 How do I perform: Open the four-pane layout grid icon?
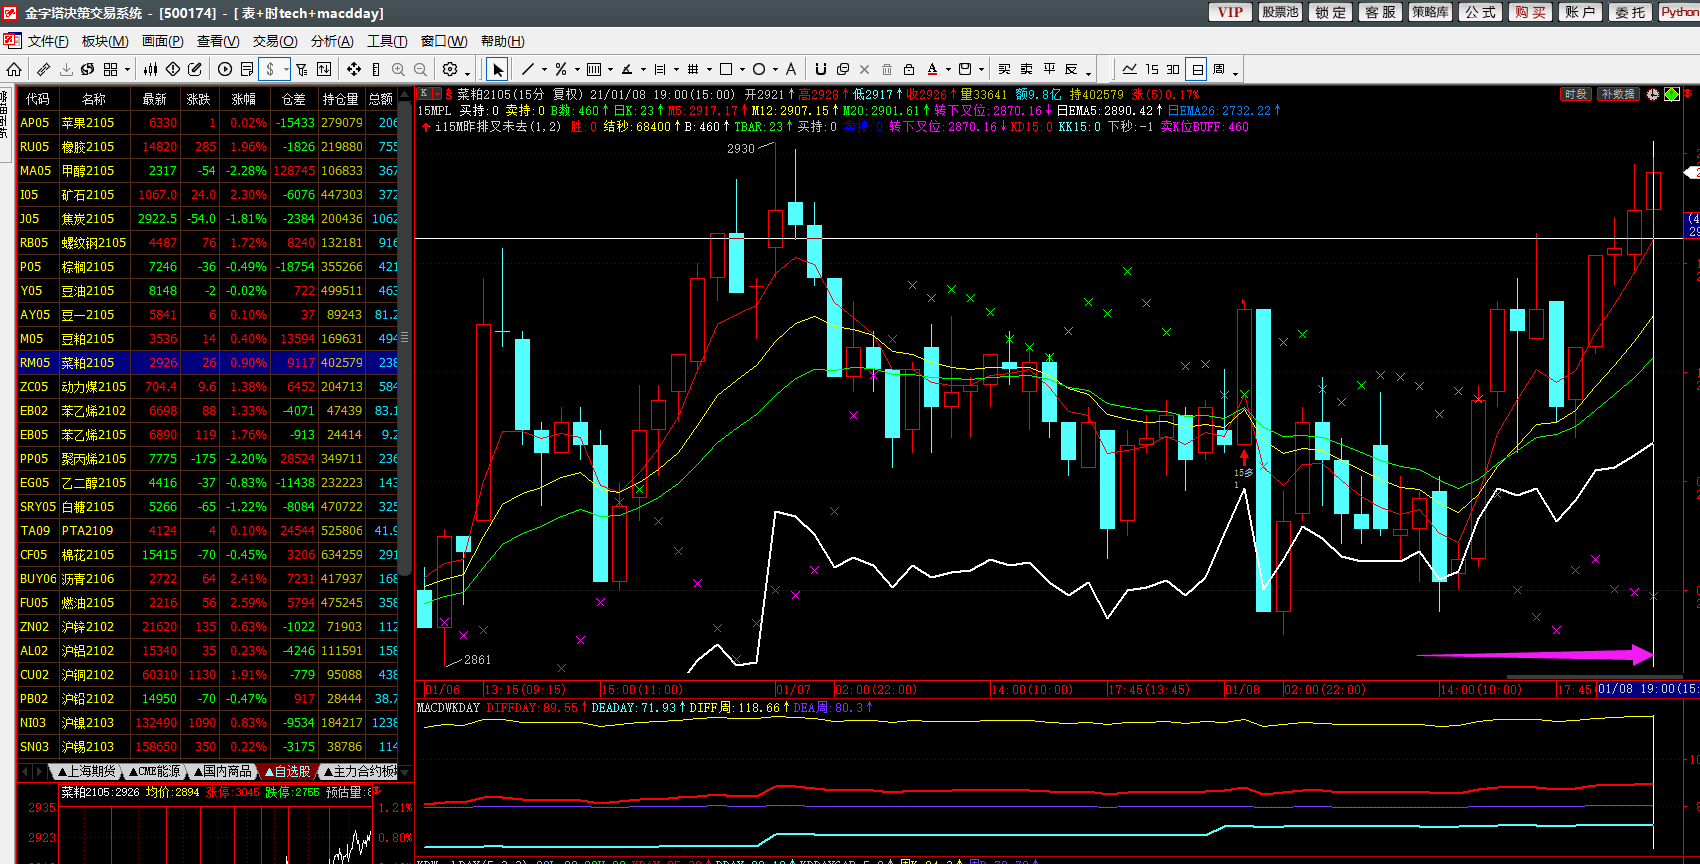click(110, 69)
